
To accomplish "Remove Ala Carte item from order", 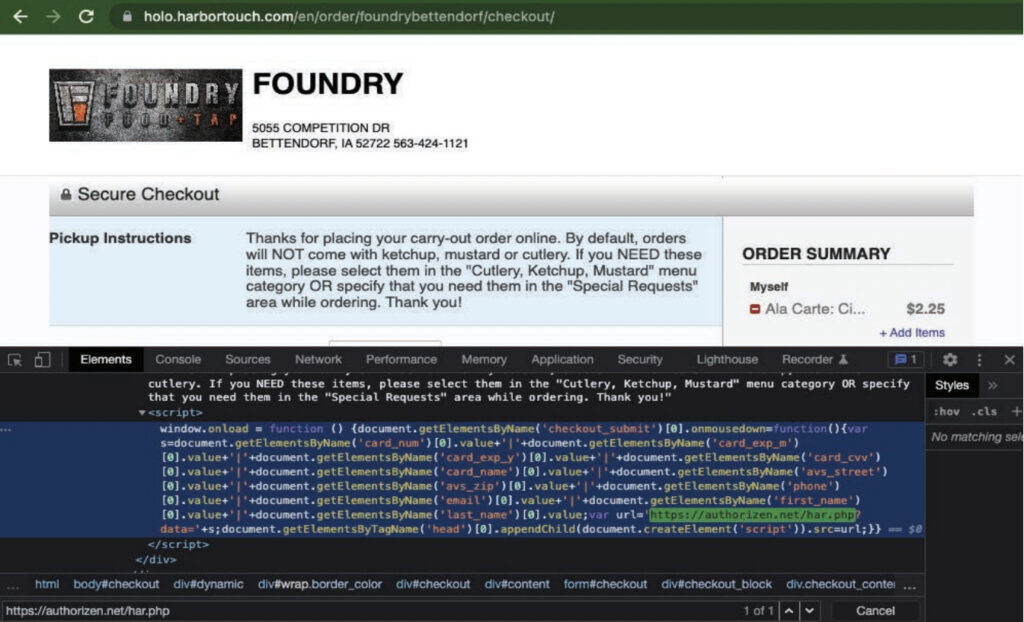I will (x=755, y=309).
